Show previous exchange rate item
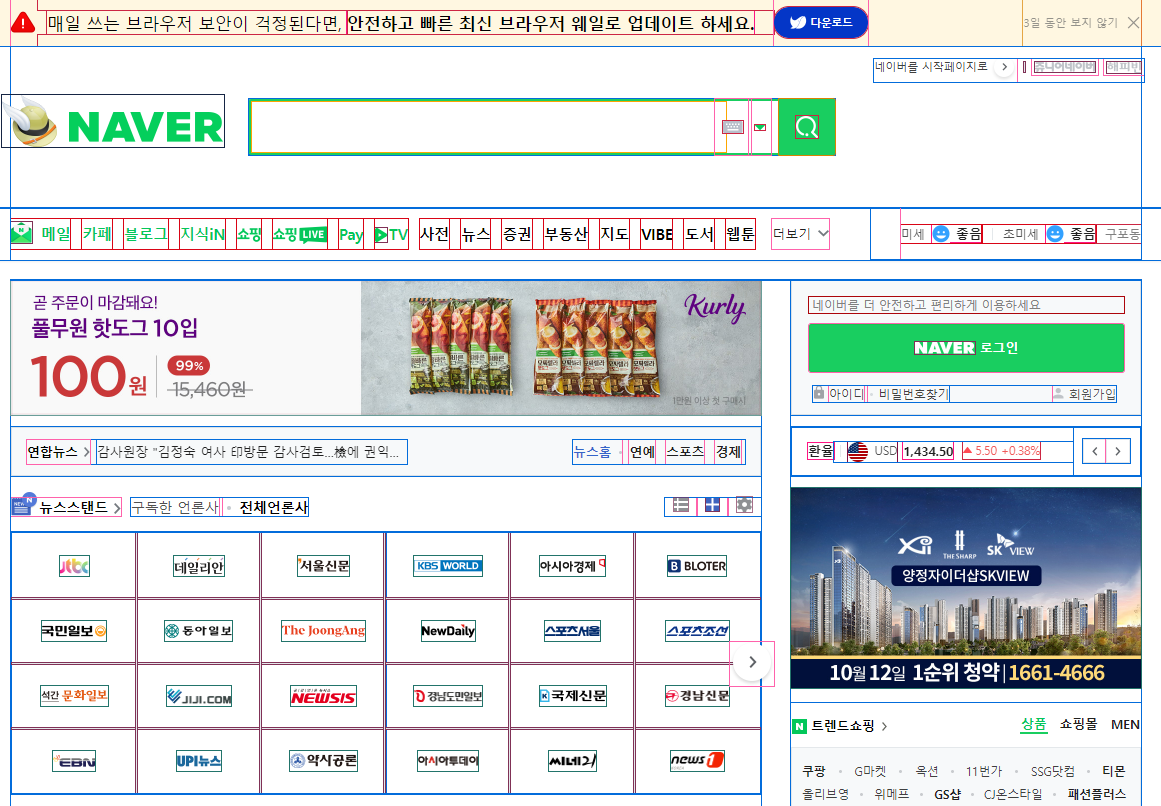 [x=1094, y=451]
